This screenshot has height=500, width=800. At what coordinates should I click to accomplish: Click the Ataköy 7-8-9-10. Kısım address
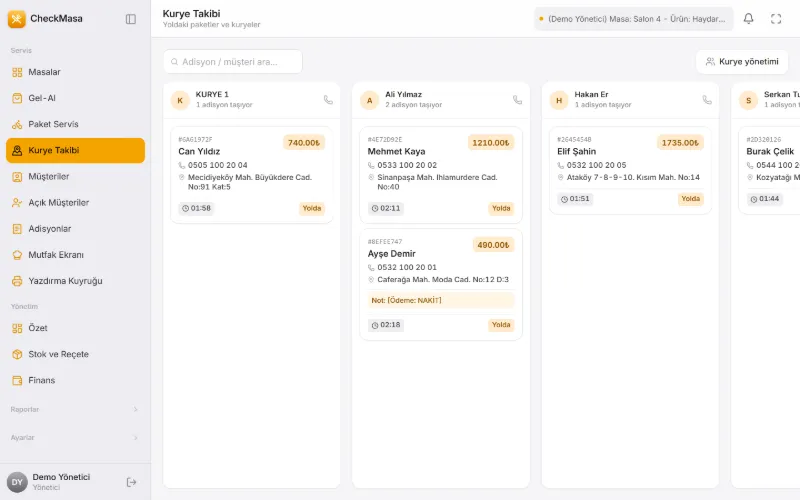(633, 178)
